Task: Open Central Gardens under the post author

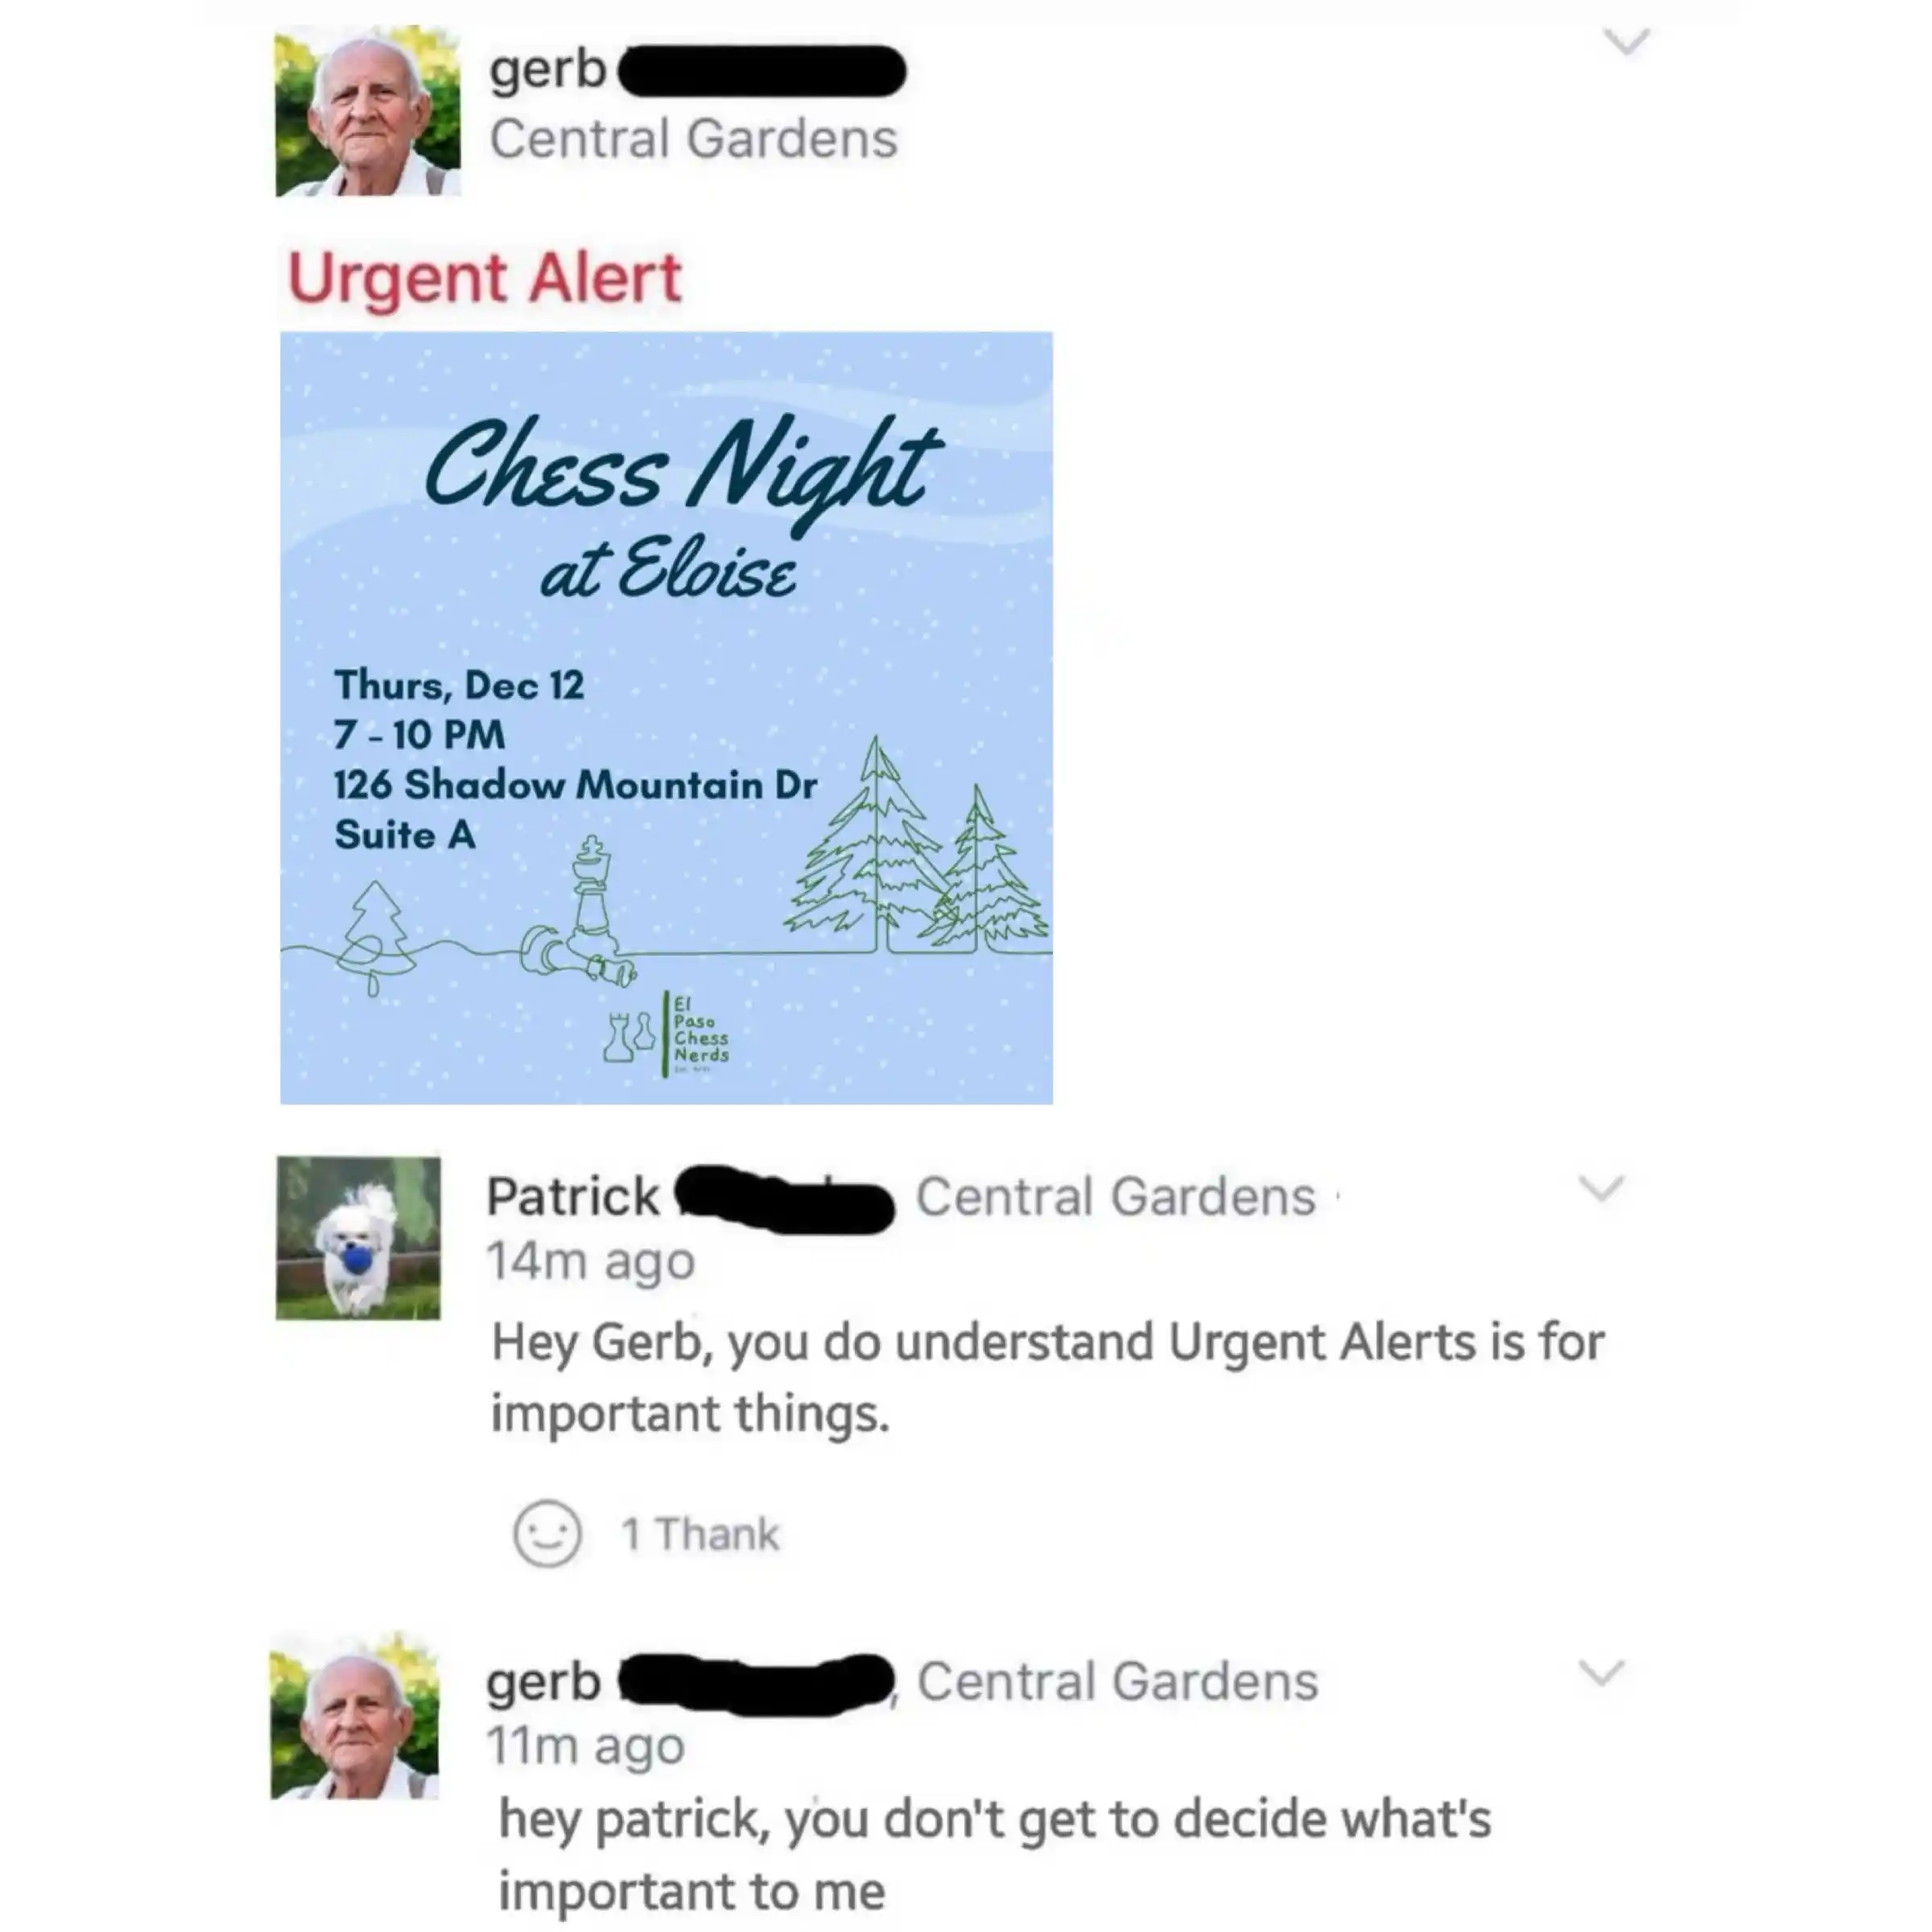Action: coord(694,138)
